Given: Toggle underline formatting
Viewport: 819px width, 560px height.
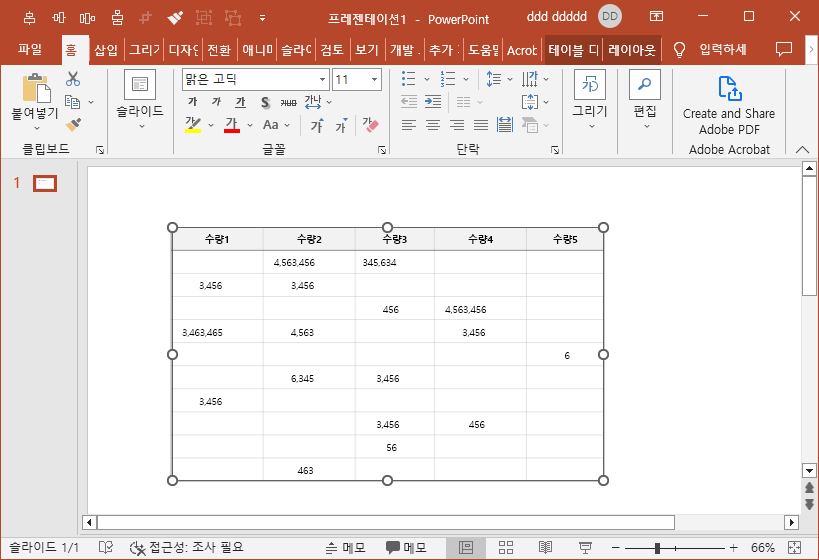Looking at the screenshot, I should (240, 102).
